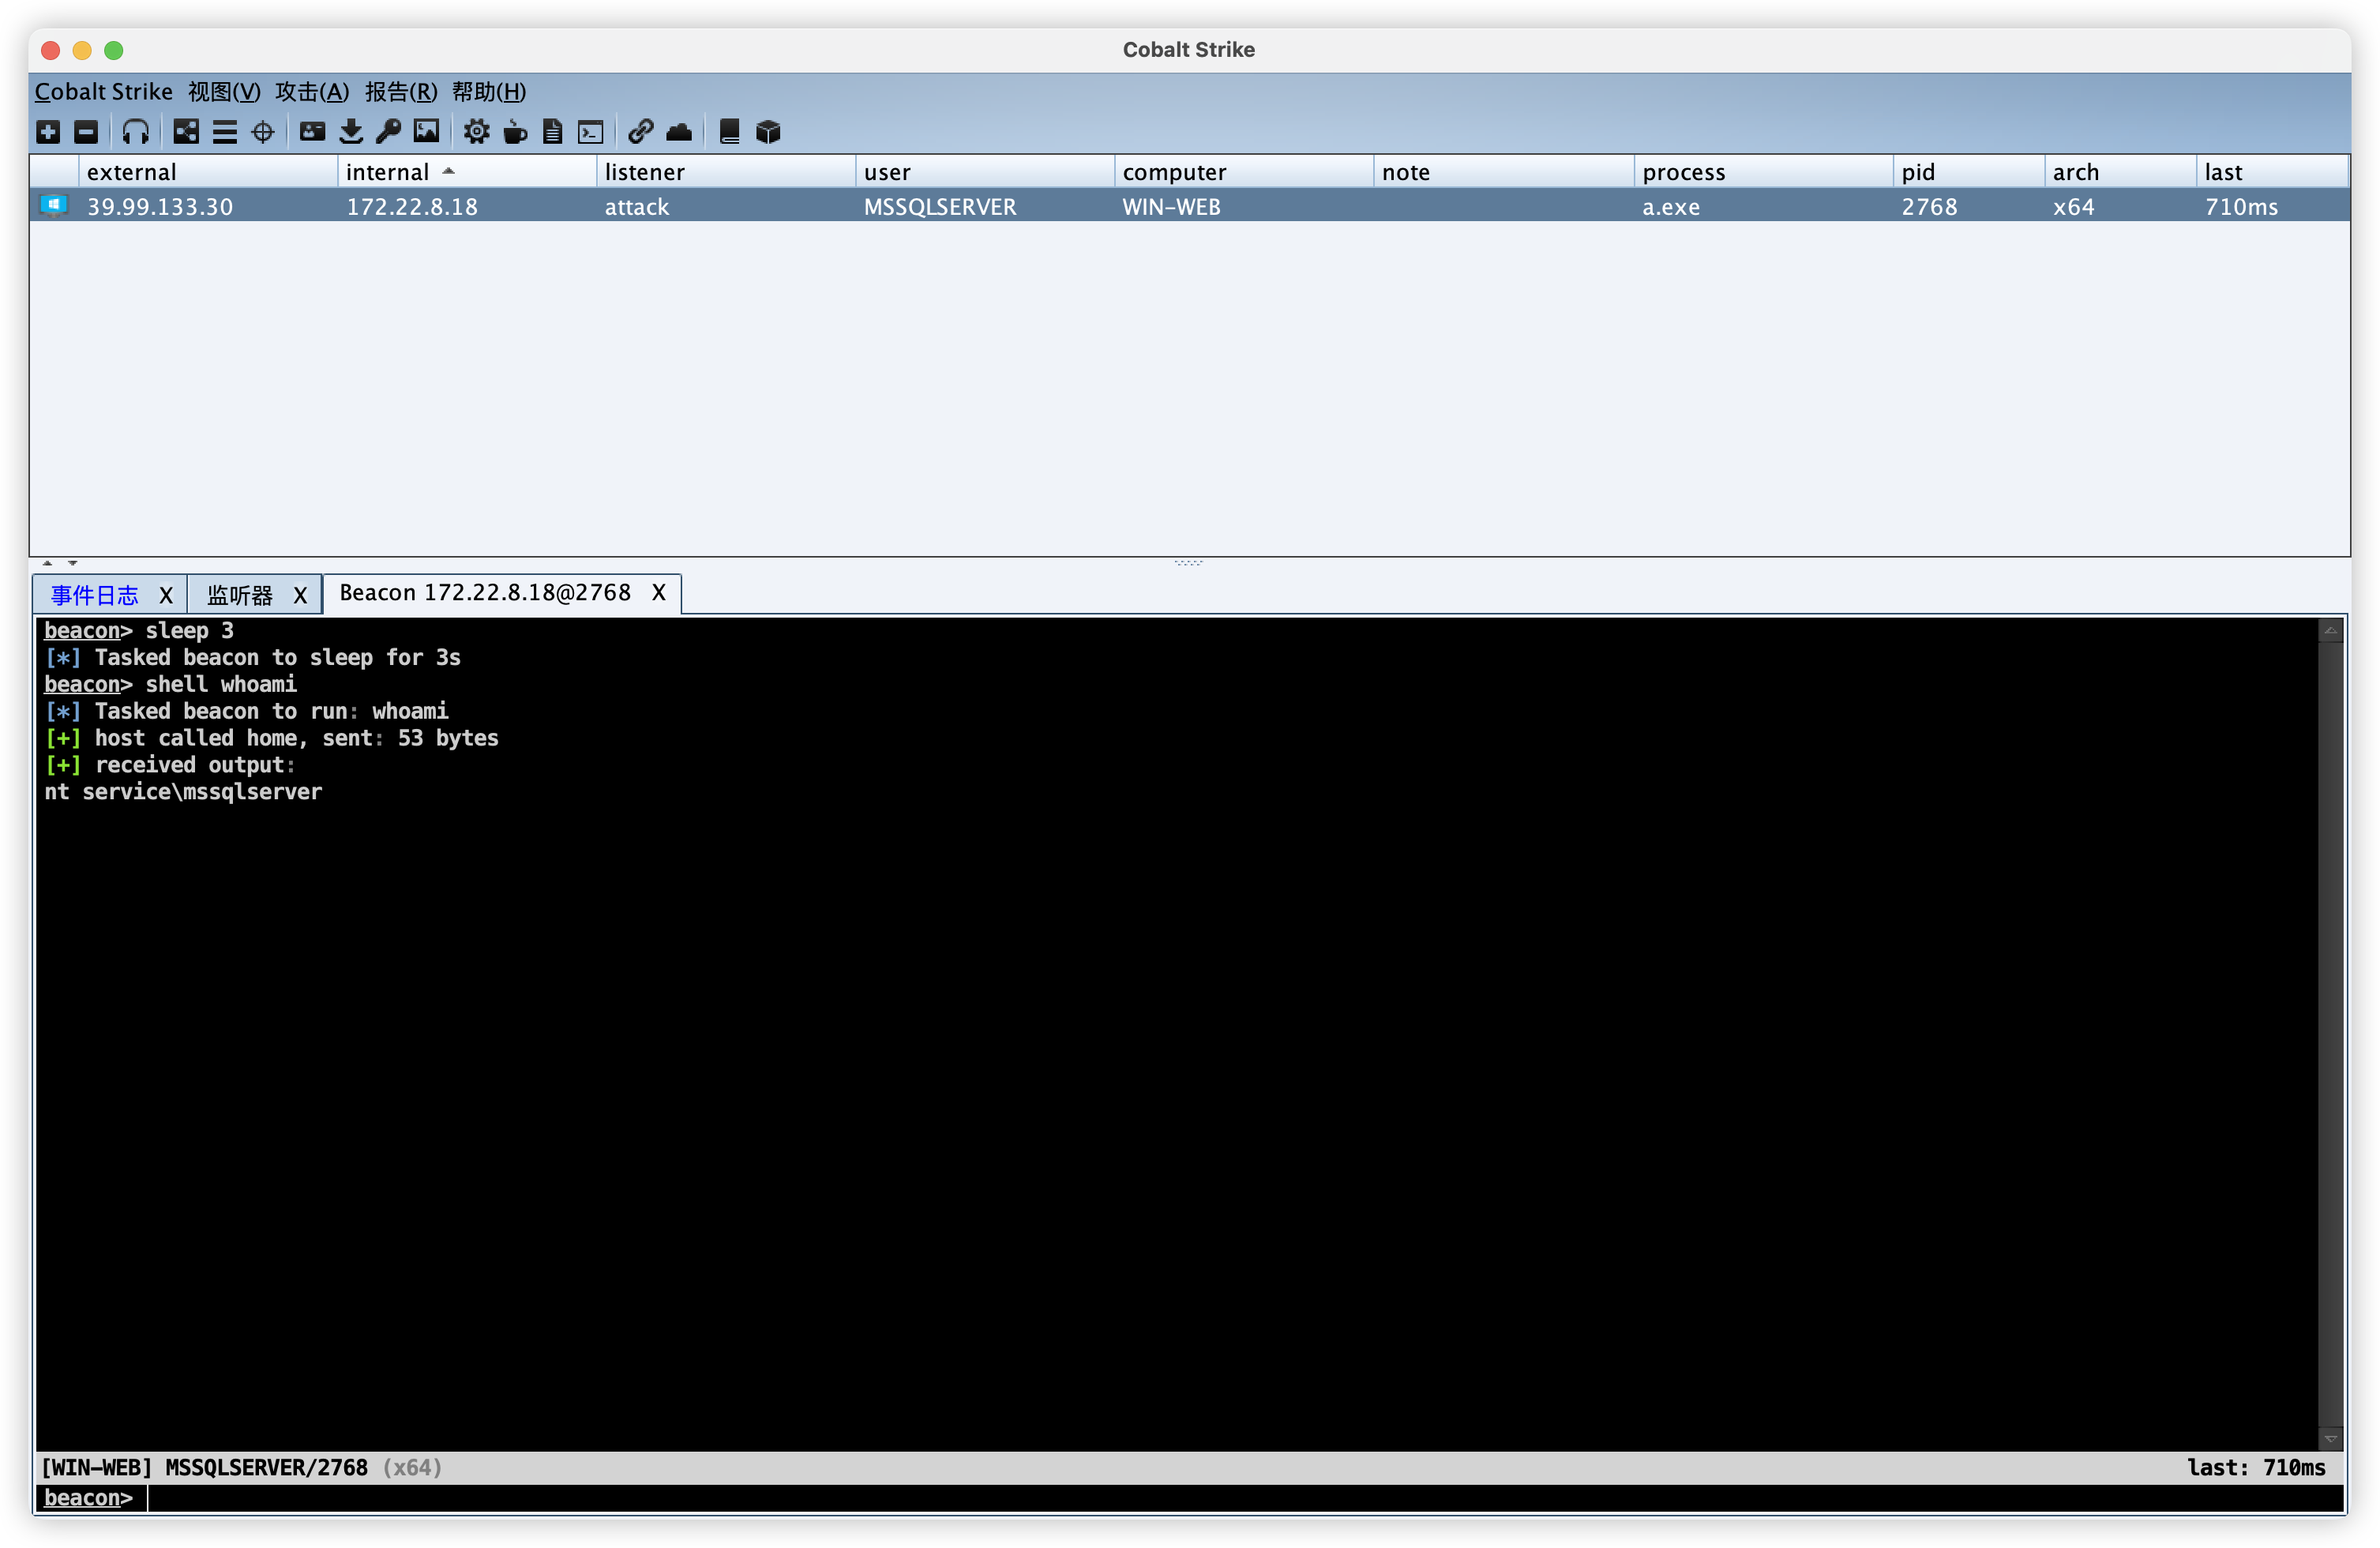Open the 报告(R) menu
Image resolution: width=2380 pixels, height=1548 pixels.
click(401, 92)
